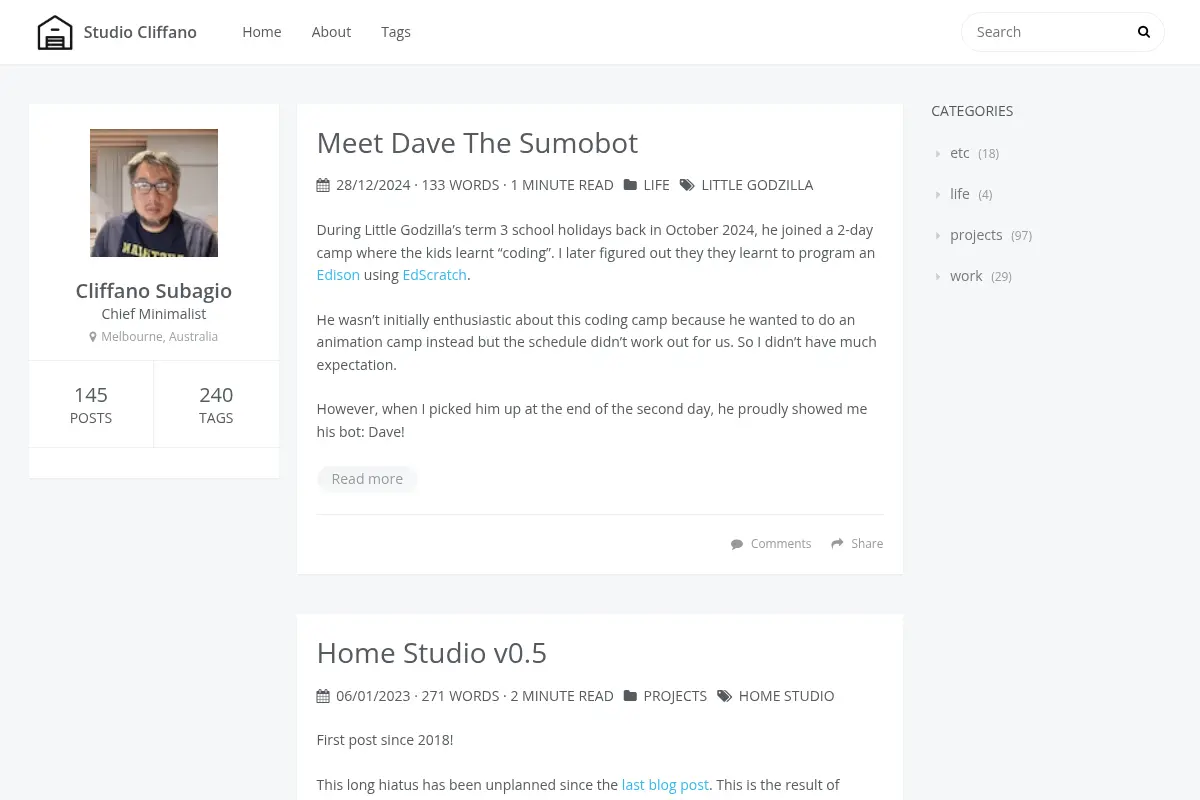
Task: Click the arrow beside life category
Action: pos(938,195)
